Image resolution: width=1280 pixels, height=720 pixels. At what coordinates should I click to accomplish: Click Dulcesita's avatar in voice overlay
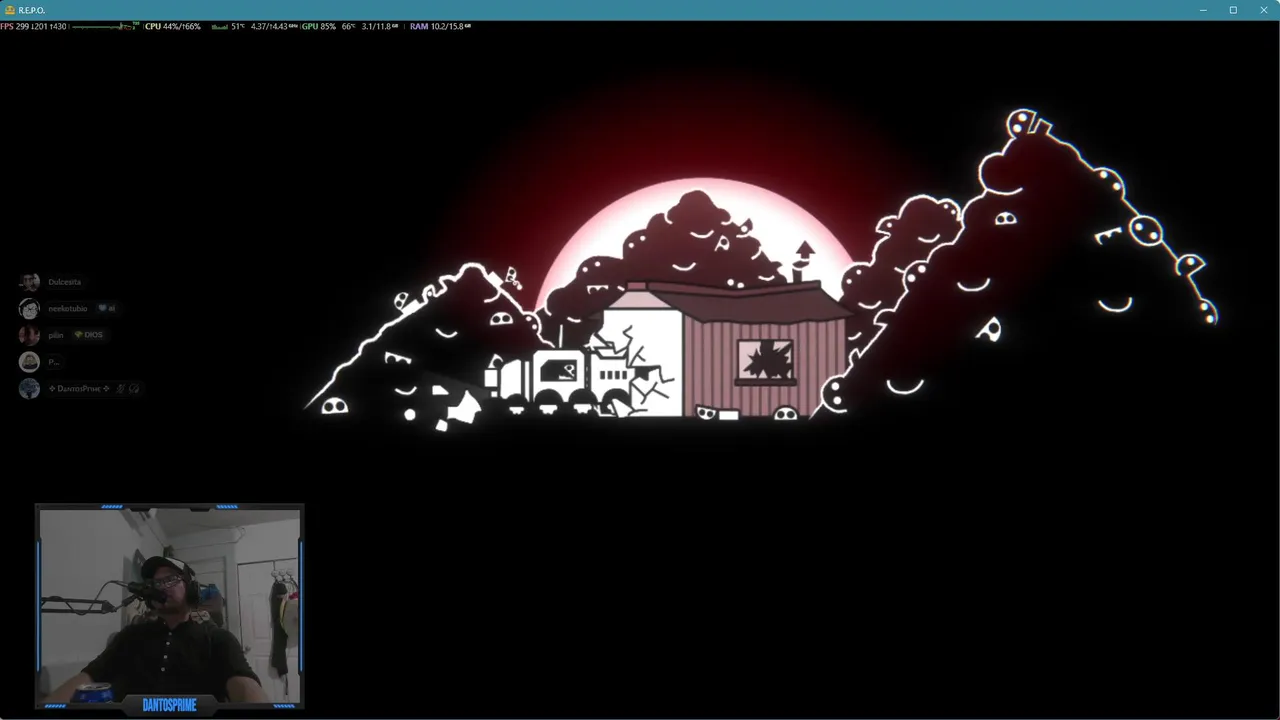point(30,282)
